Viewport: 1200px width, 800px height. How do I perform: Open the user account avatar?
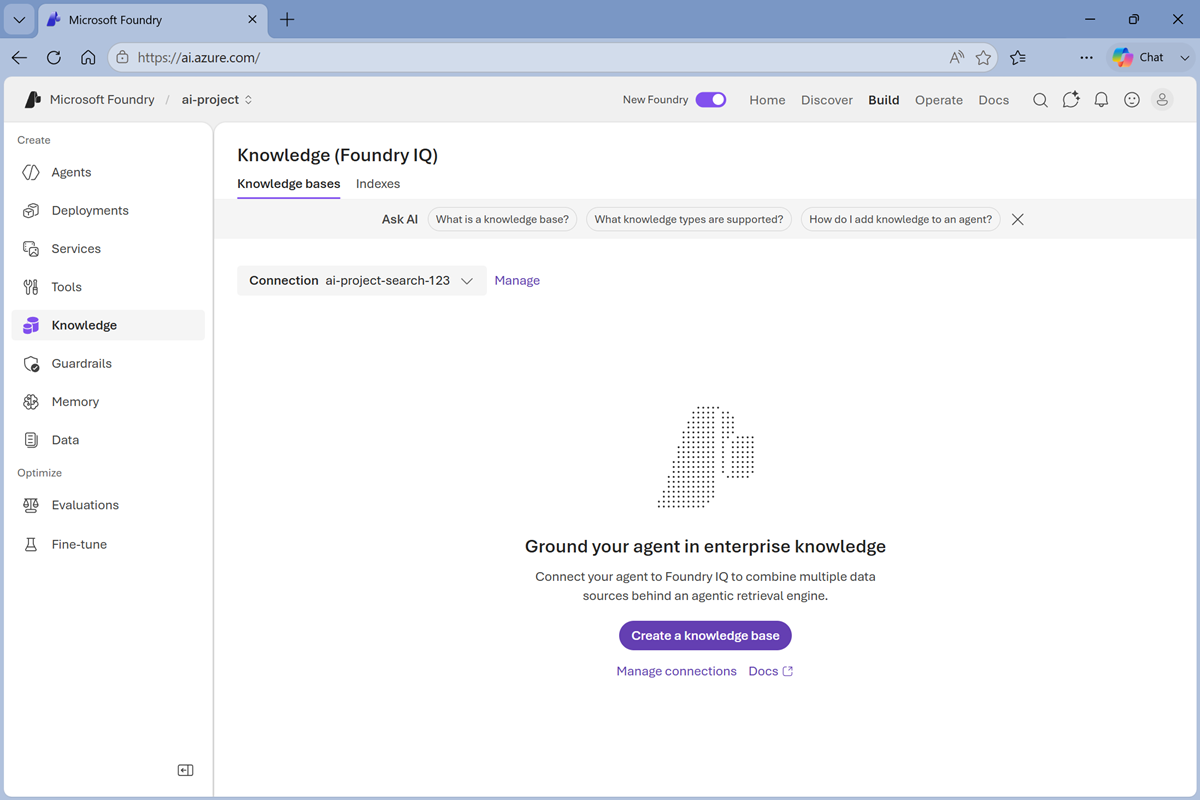1162,100
